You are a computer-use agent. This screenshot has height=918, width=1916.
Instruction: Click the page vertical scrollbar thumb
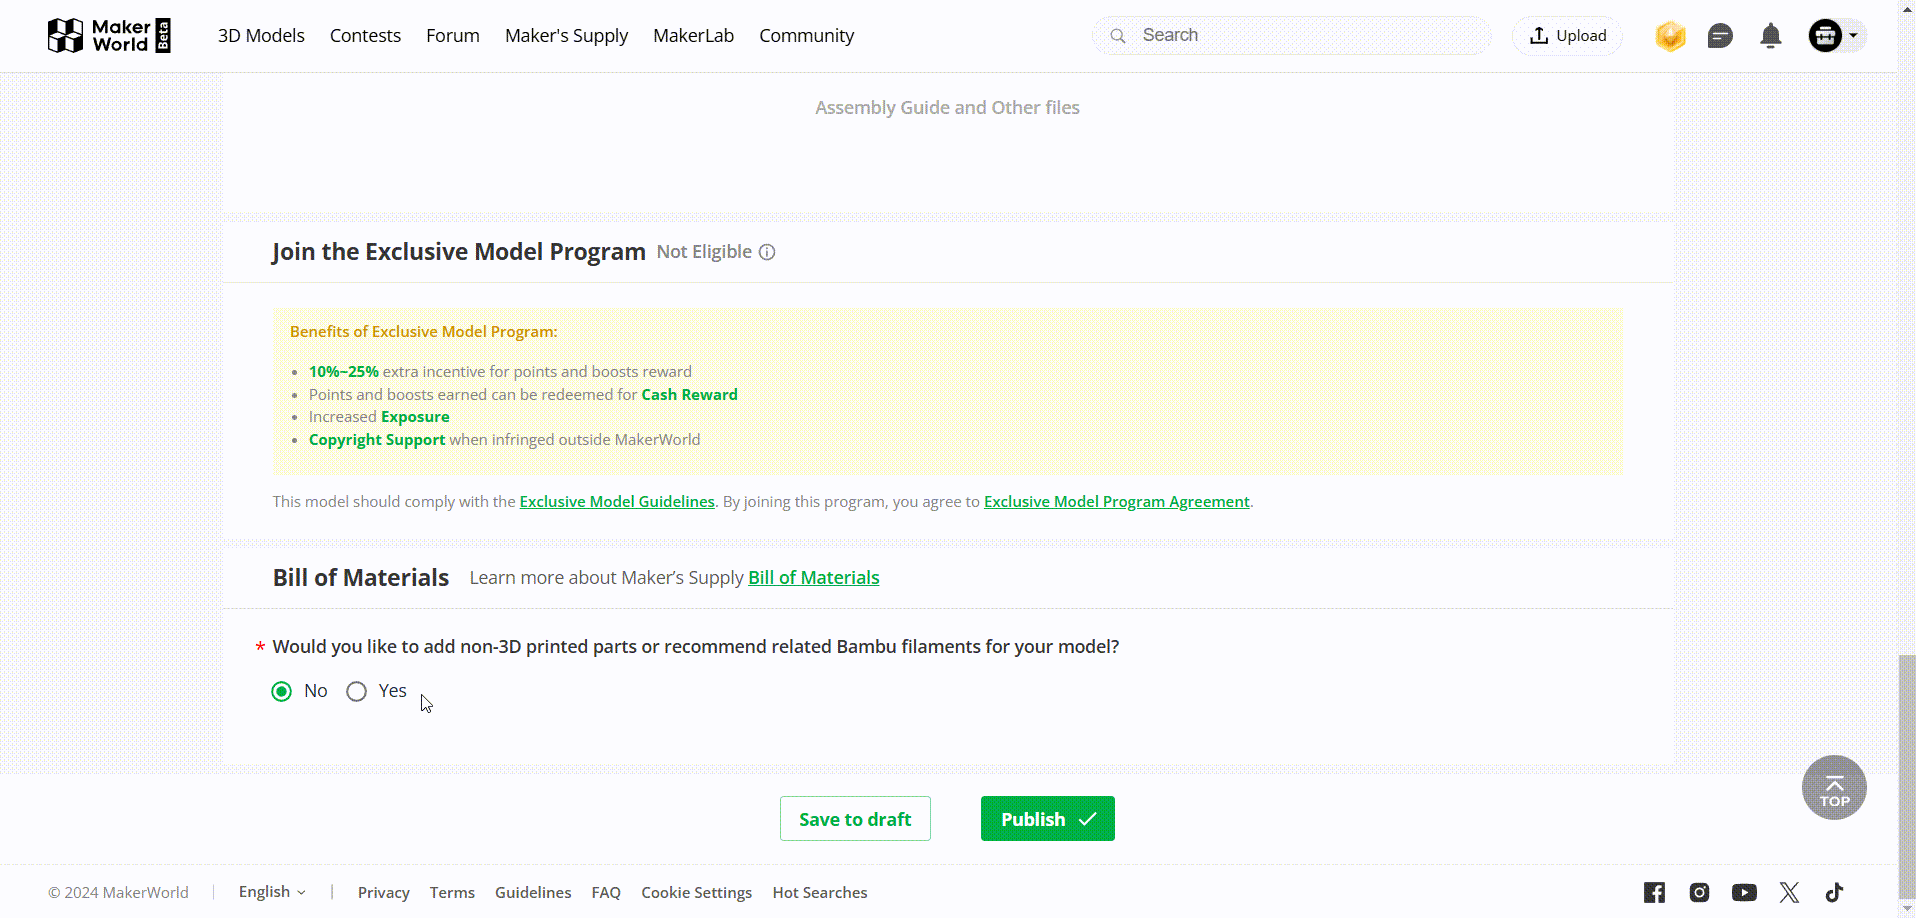tap(1907, 779)
